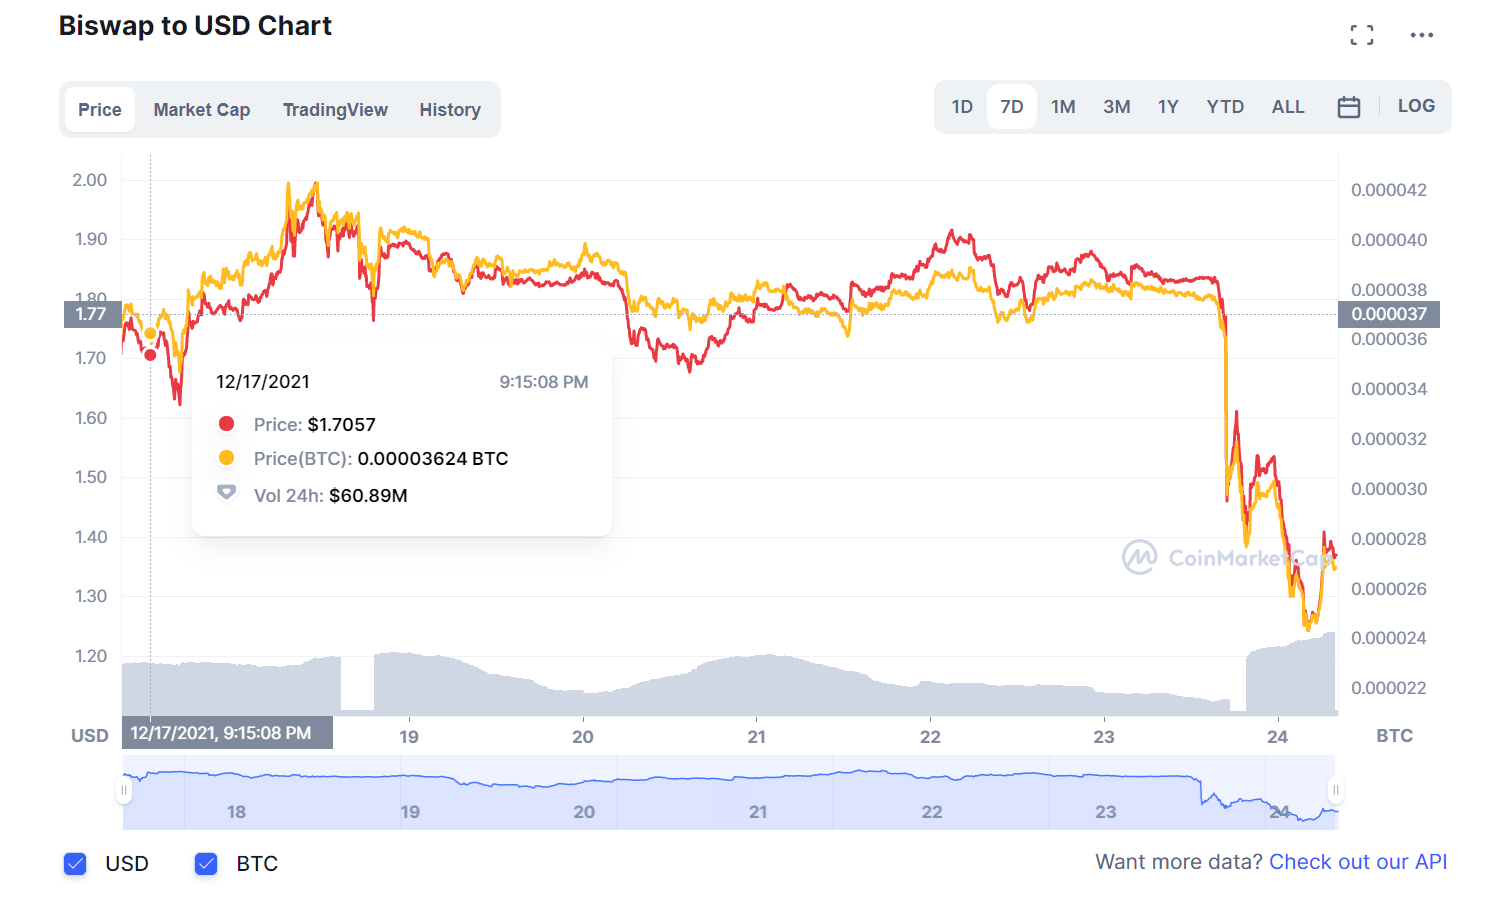
Task: Click the red USD price marker dot
Action: point(150,355)
